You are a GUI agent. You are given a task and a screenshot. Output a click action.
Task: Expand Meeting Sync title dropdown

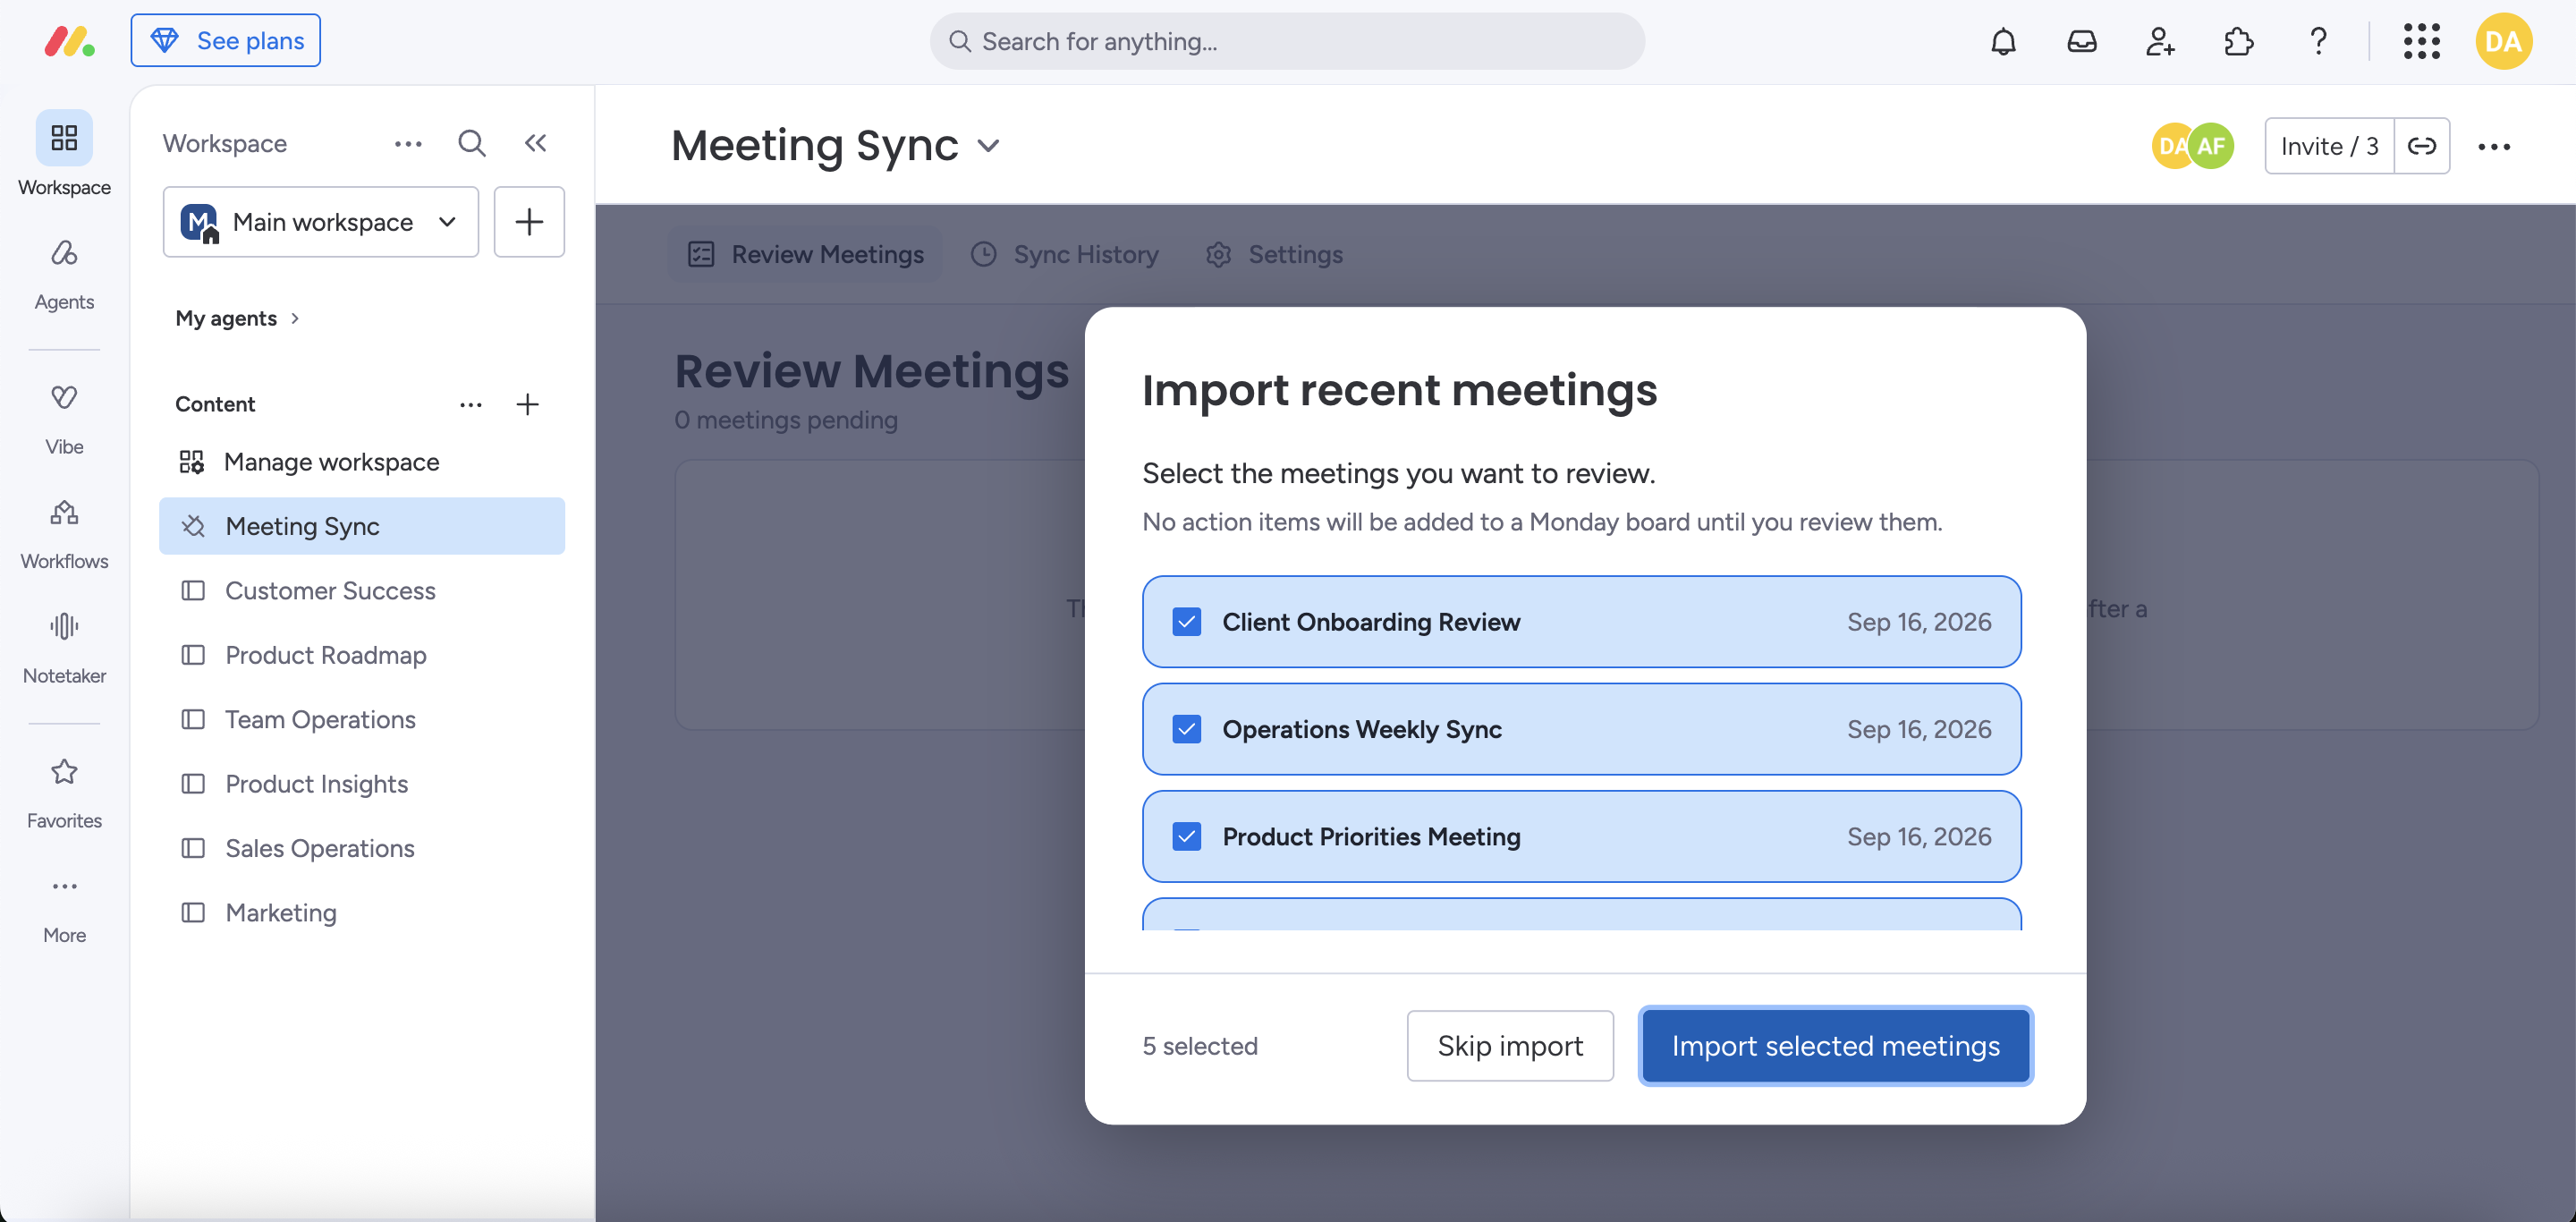pos(989,146)
